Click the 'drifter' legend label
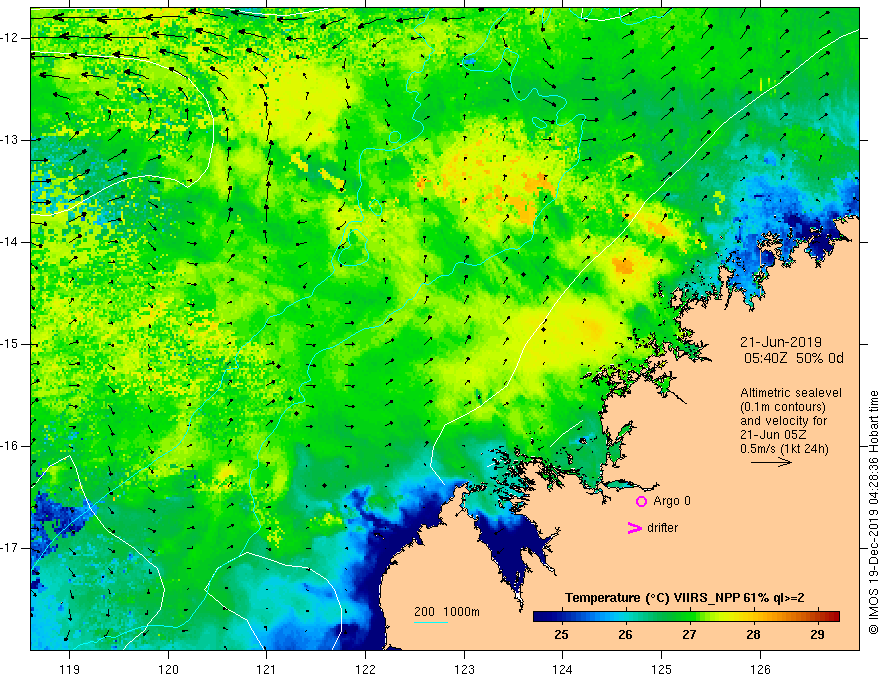 (662, 528)
